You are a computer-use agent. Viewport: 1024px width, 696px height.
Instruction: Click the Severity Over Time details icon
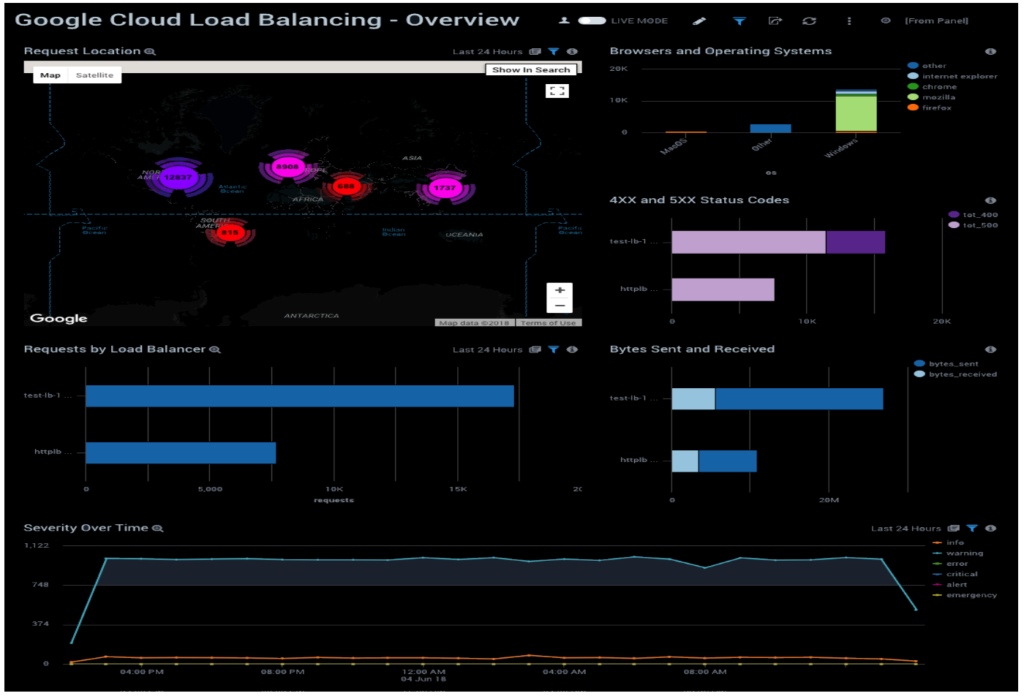click(953, 528)
